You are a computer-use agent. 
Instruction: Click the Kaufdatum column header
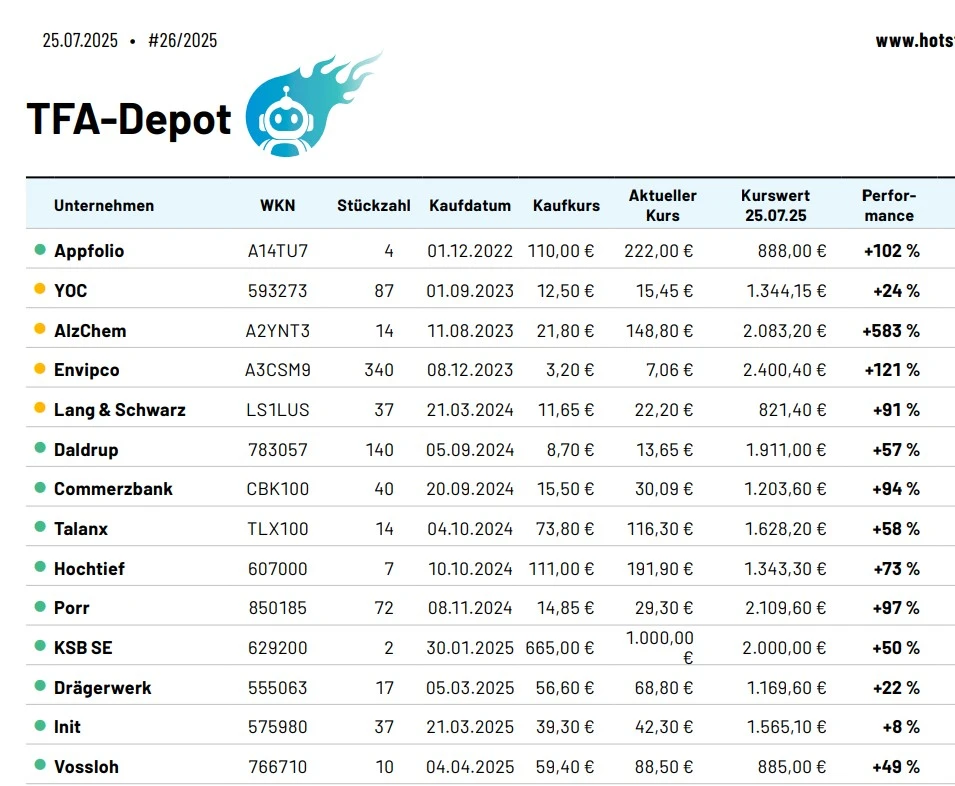point(470,205)
